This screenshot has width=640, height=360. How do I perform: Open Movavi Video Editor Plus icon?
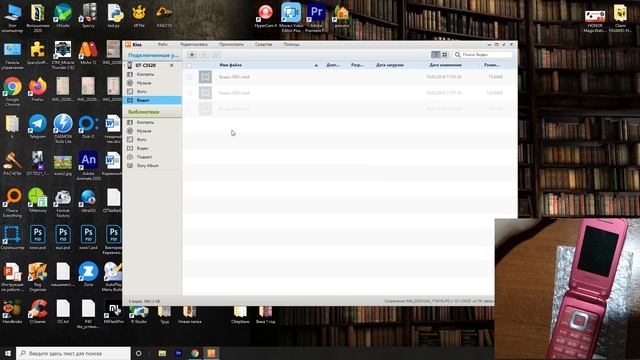click(291, 17)
